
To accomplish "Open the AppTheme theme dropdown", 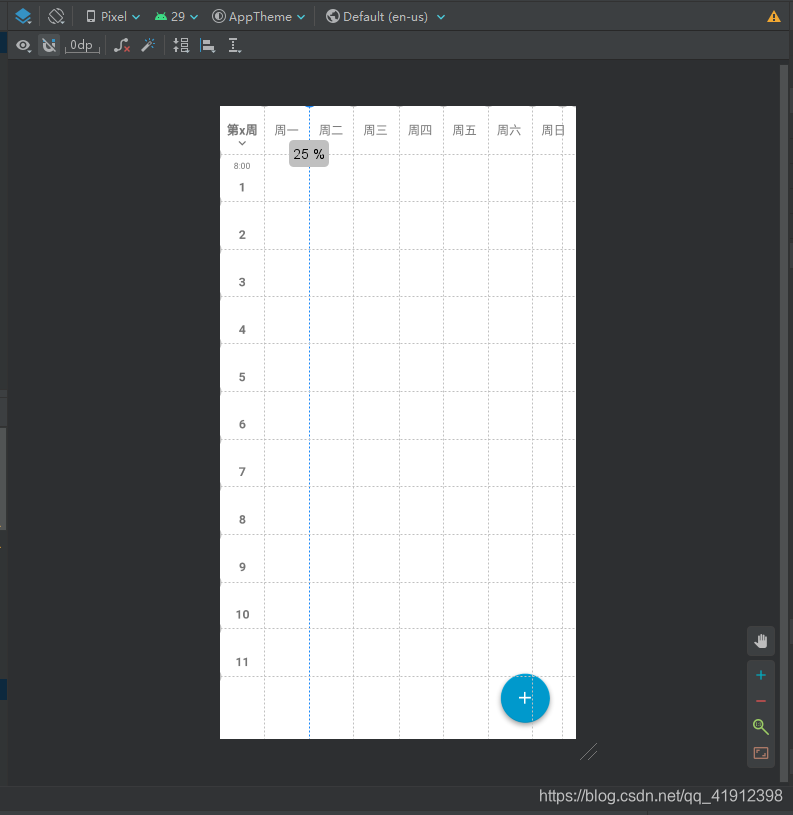I will 259,17.
